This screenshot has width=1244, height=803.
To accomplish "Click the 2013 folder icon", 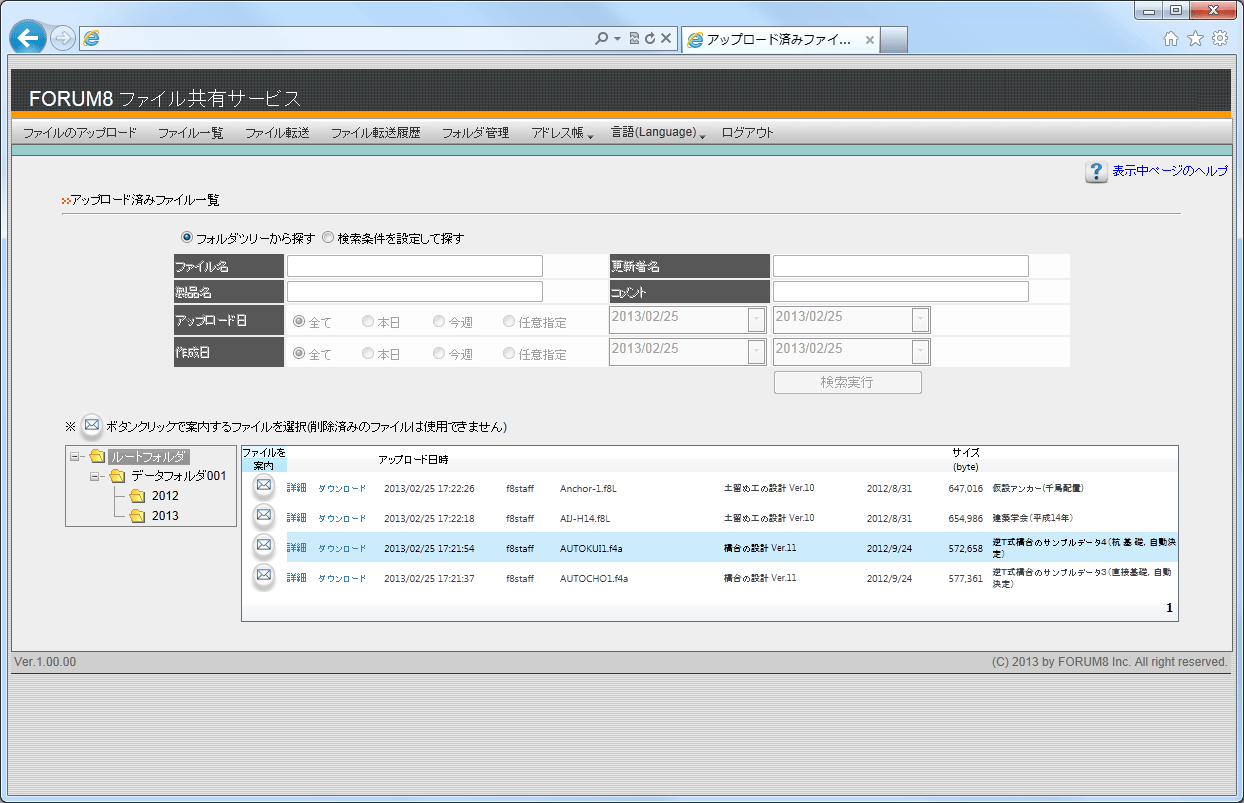I will click(x=137, y=516).
